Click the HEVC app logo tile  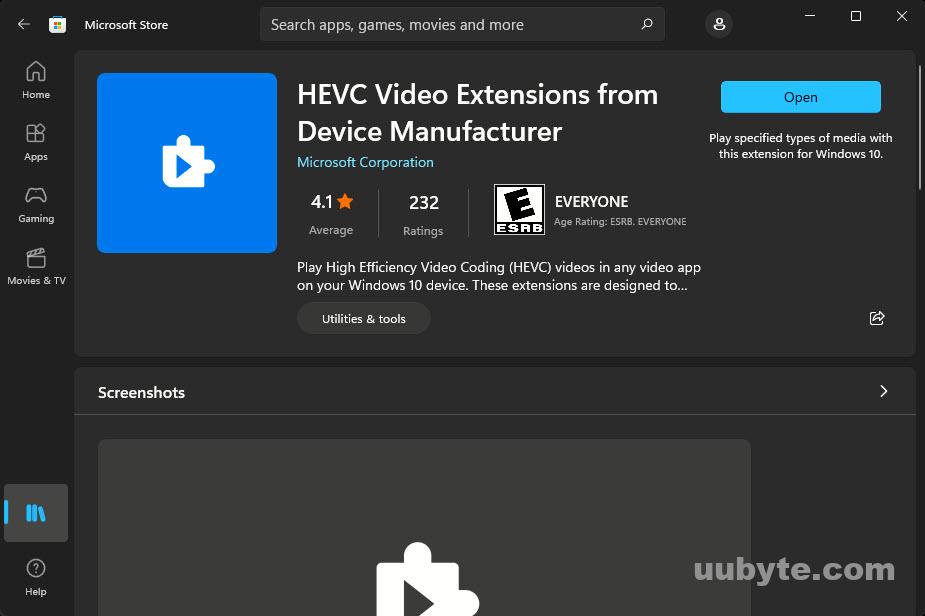point(187,163)
